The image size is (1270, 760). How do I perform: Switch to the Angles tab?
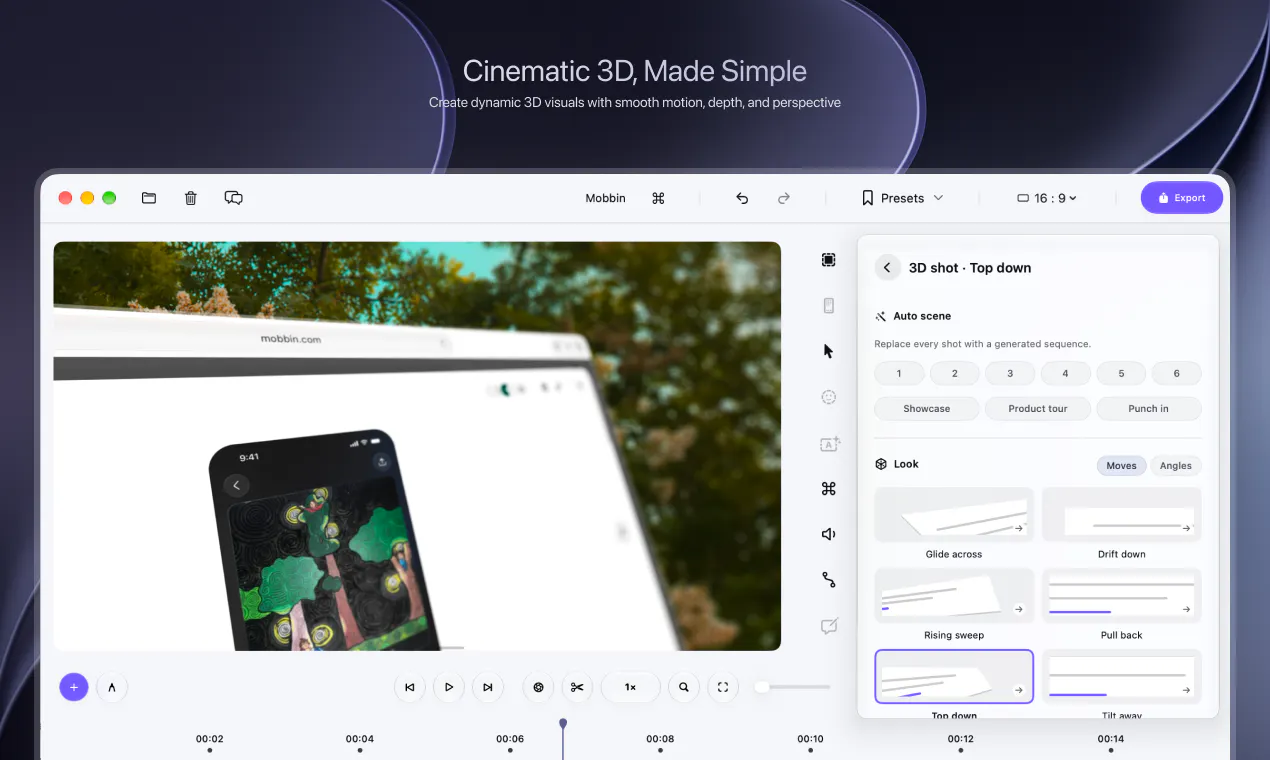click(x=1176, y=465)
